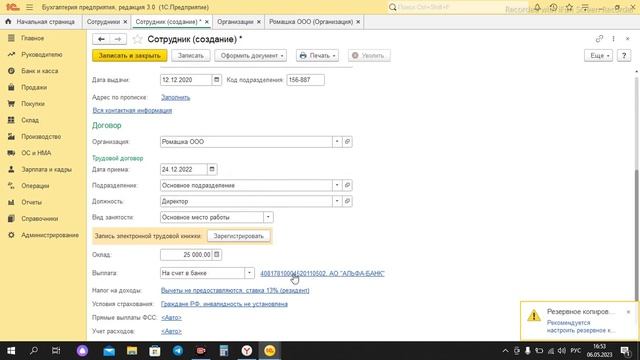Open Руководителю section in sidebar
Image resolution: width=640 pixels, height=360 pixels.
coord(42,54)
